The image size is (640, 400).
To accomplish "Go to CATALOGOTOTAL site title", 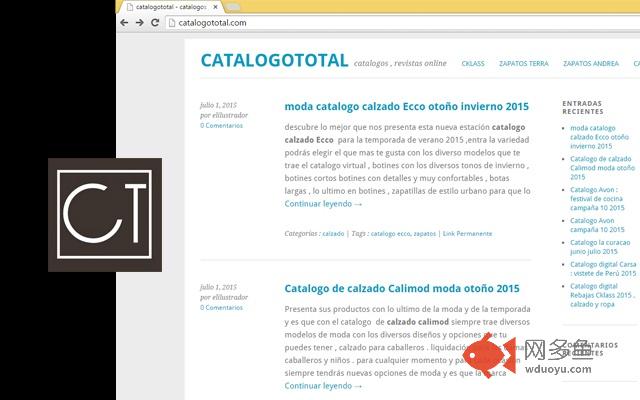I will tap(274, 61).
